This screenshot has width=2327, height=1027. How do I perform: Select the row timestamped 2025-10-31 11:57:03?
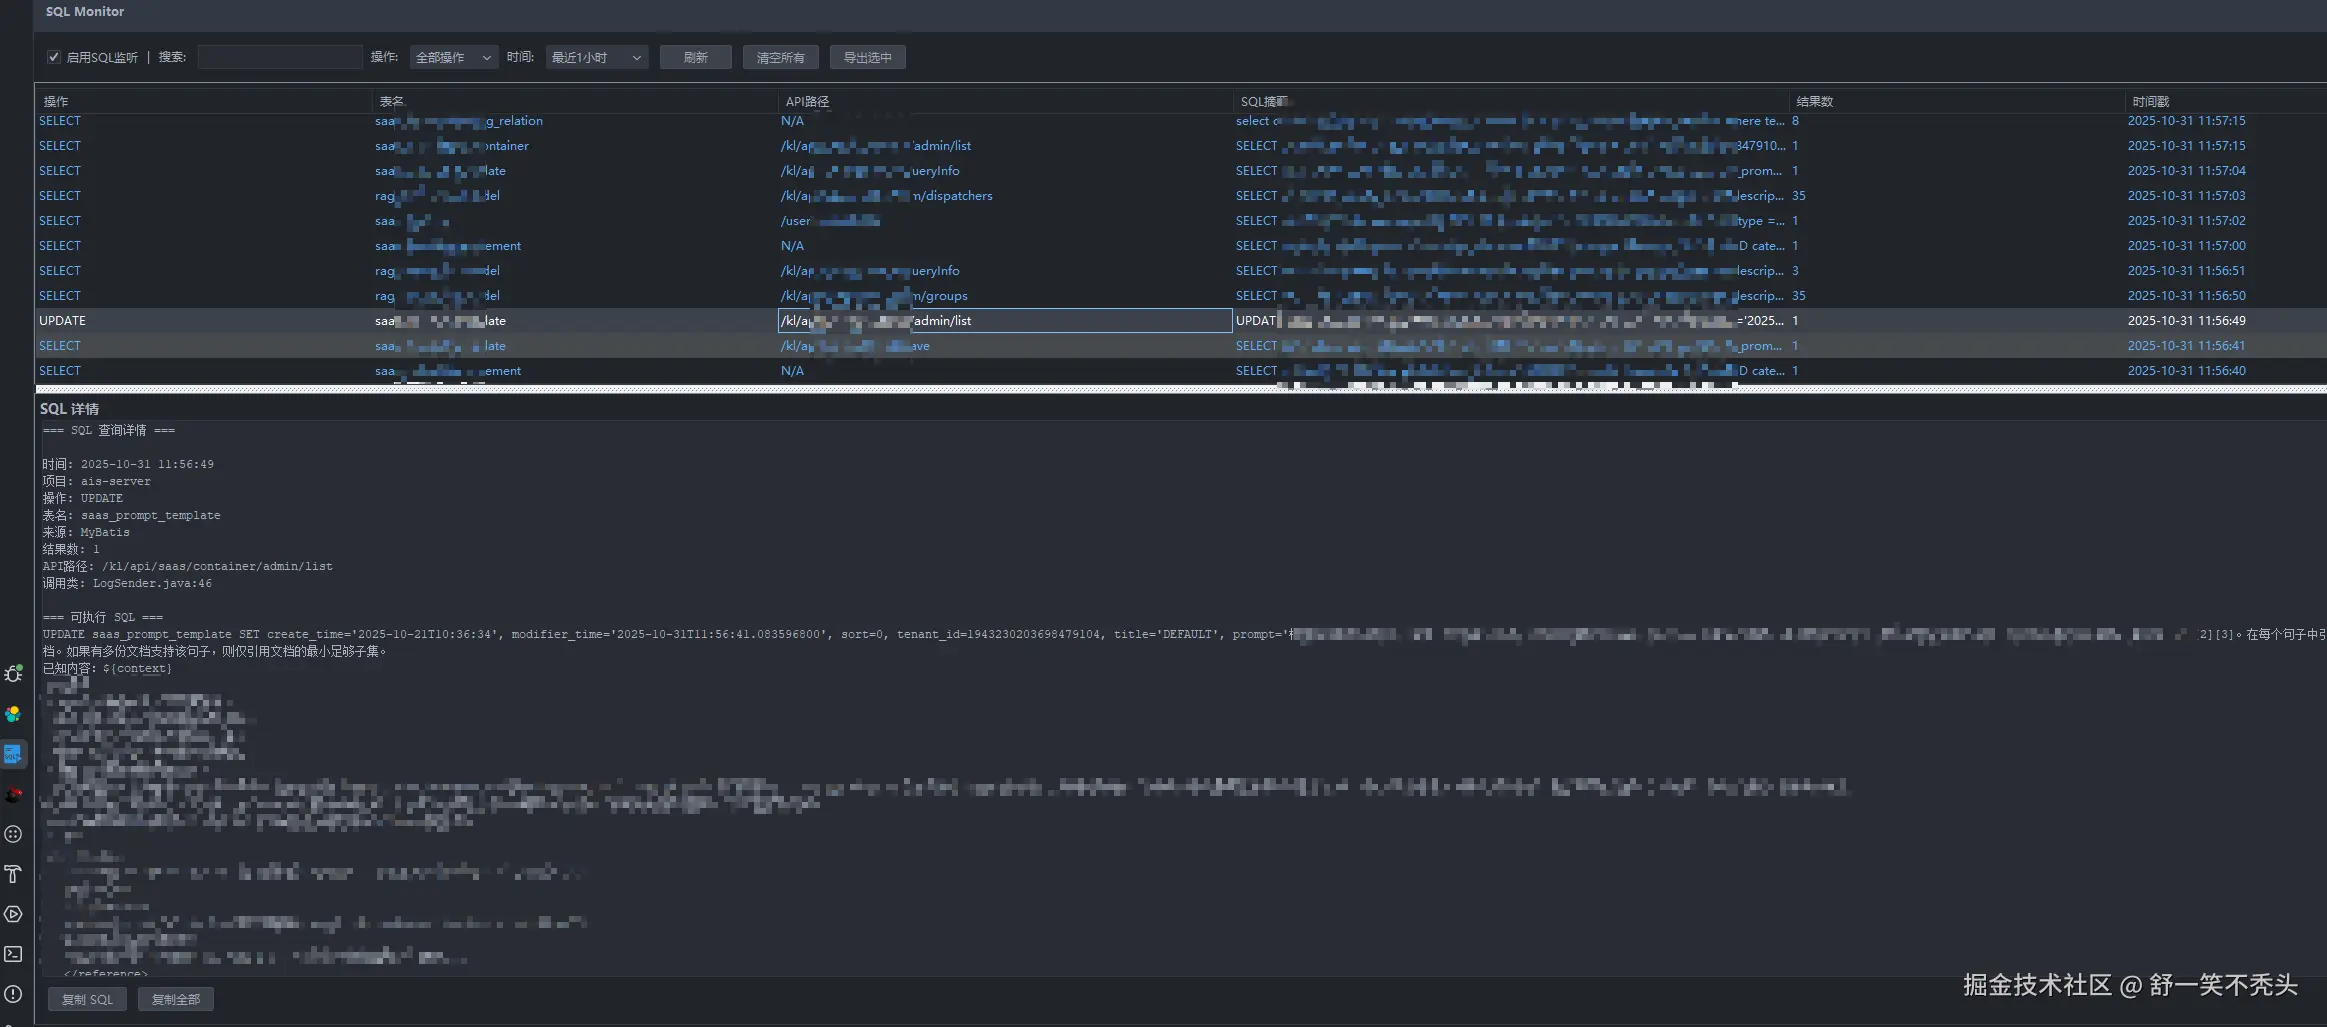click(x=1180, y=196)
